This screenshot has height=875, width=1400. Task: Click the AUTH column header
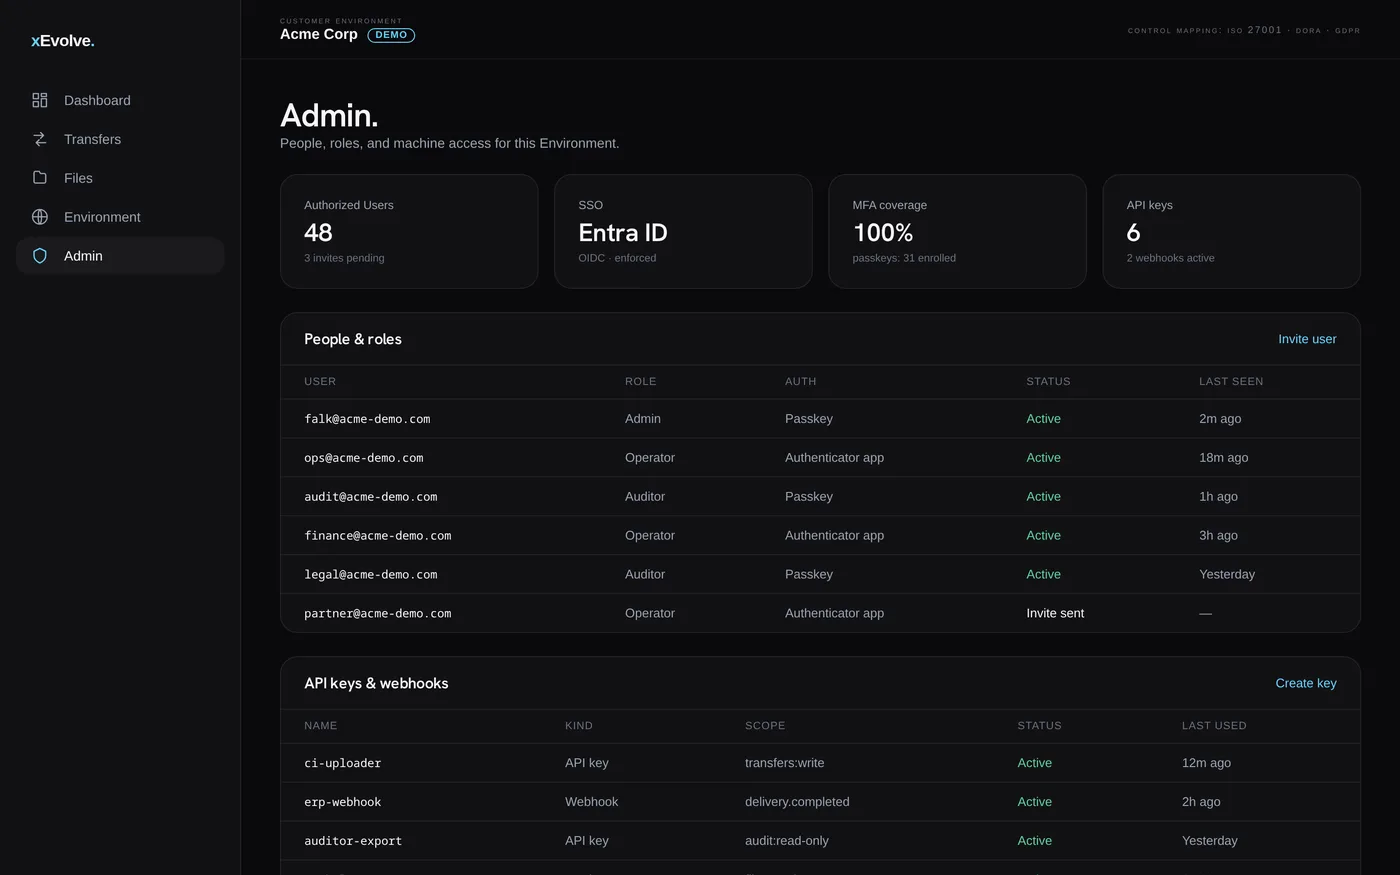point(801,382)
